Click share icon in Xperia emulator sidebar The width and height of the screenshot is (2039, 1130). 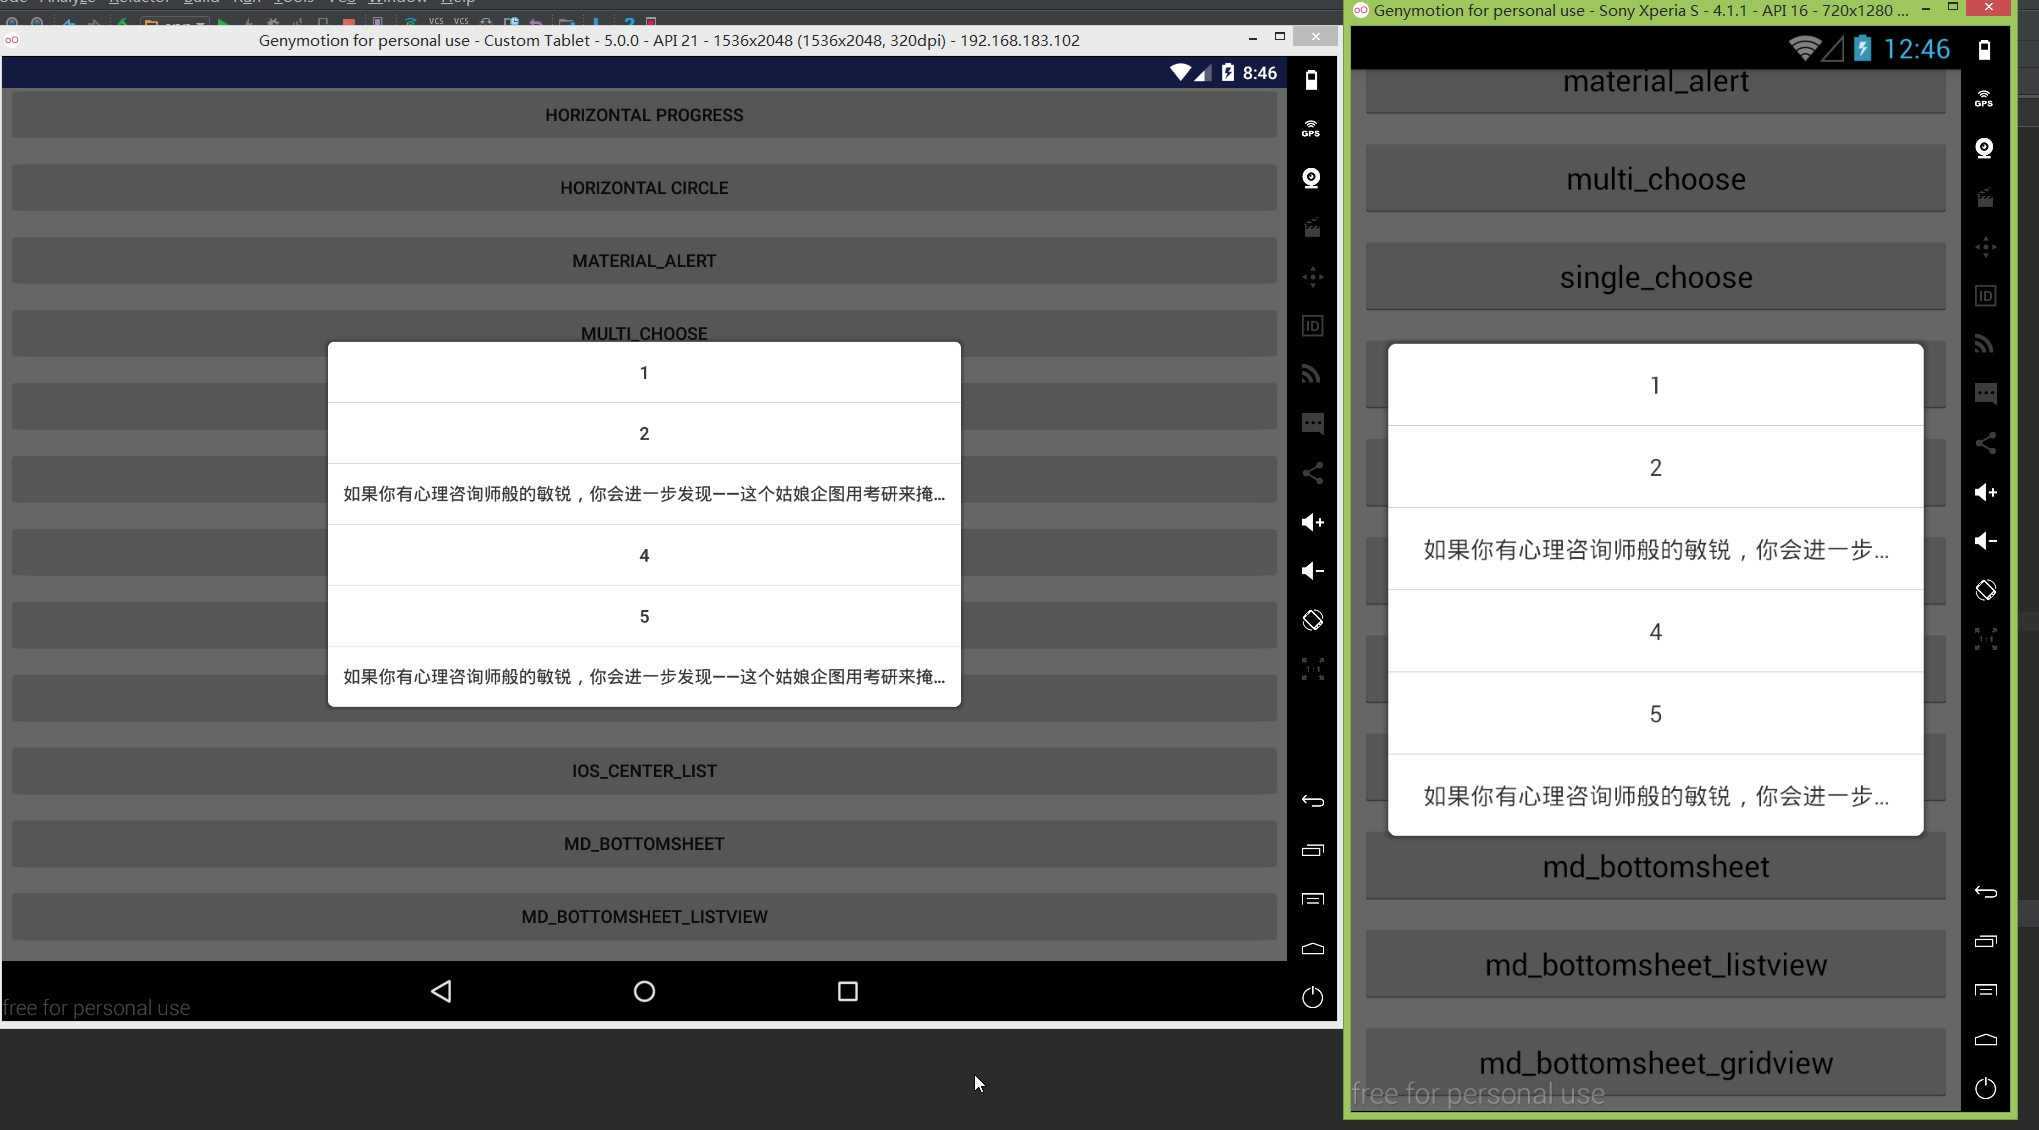1985,443
